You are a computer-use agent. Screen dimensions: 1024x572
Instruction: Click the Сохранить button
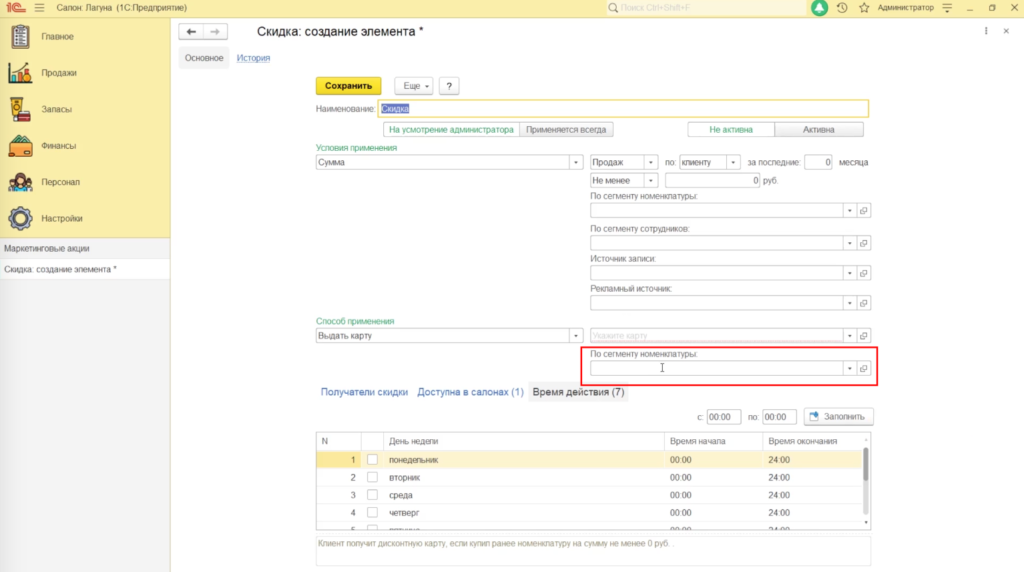[x=348, y=86]
